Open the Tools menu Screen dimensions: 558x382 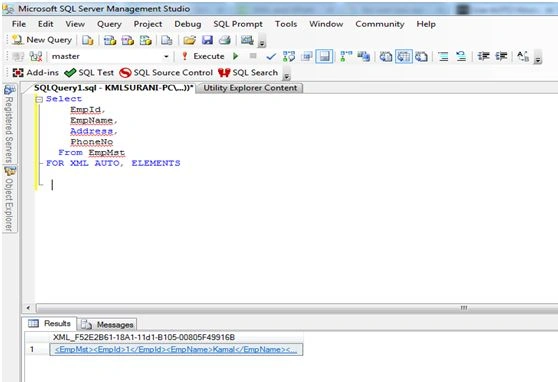pos(286,24)
